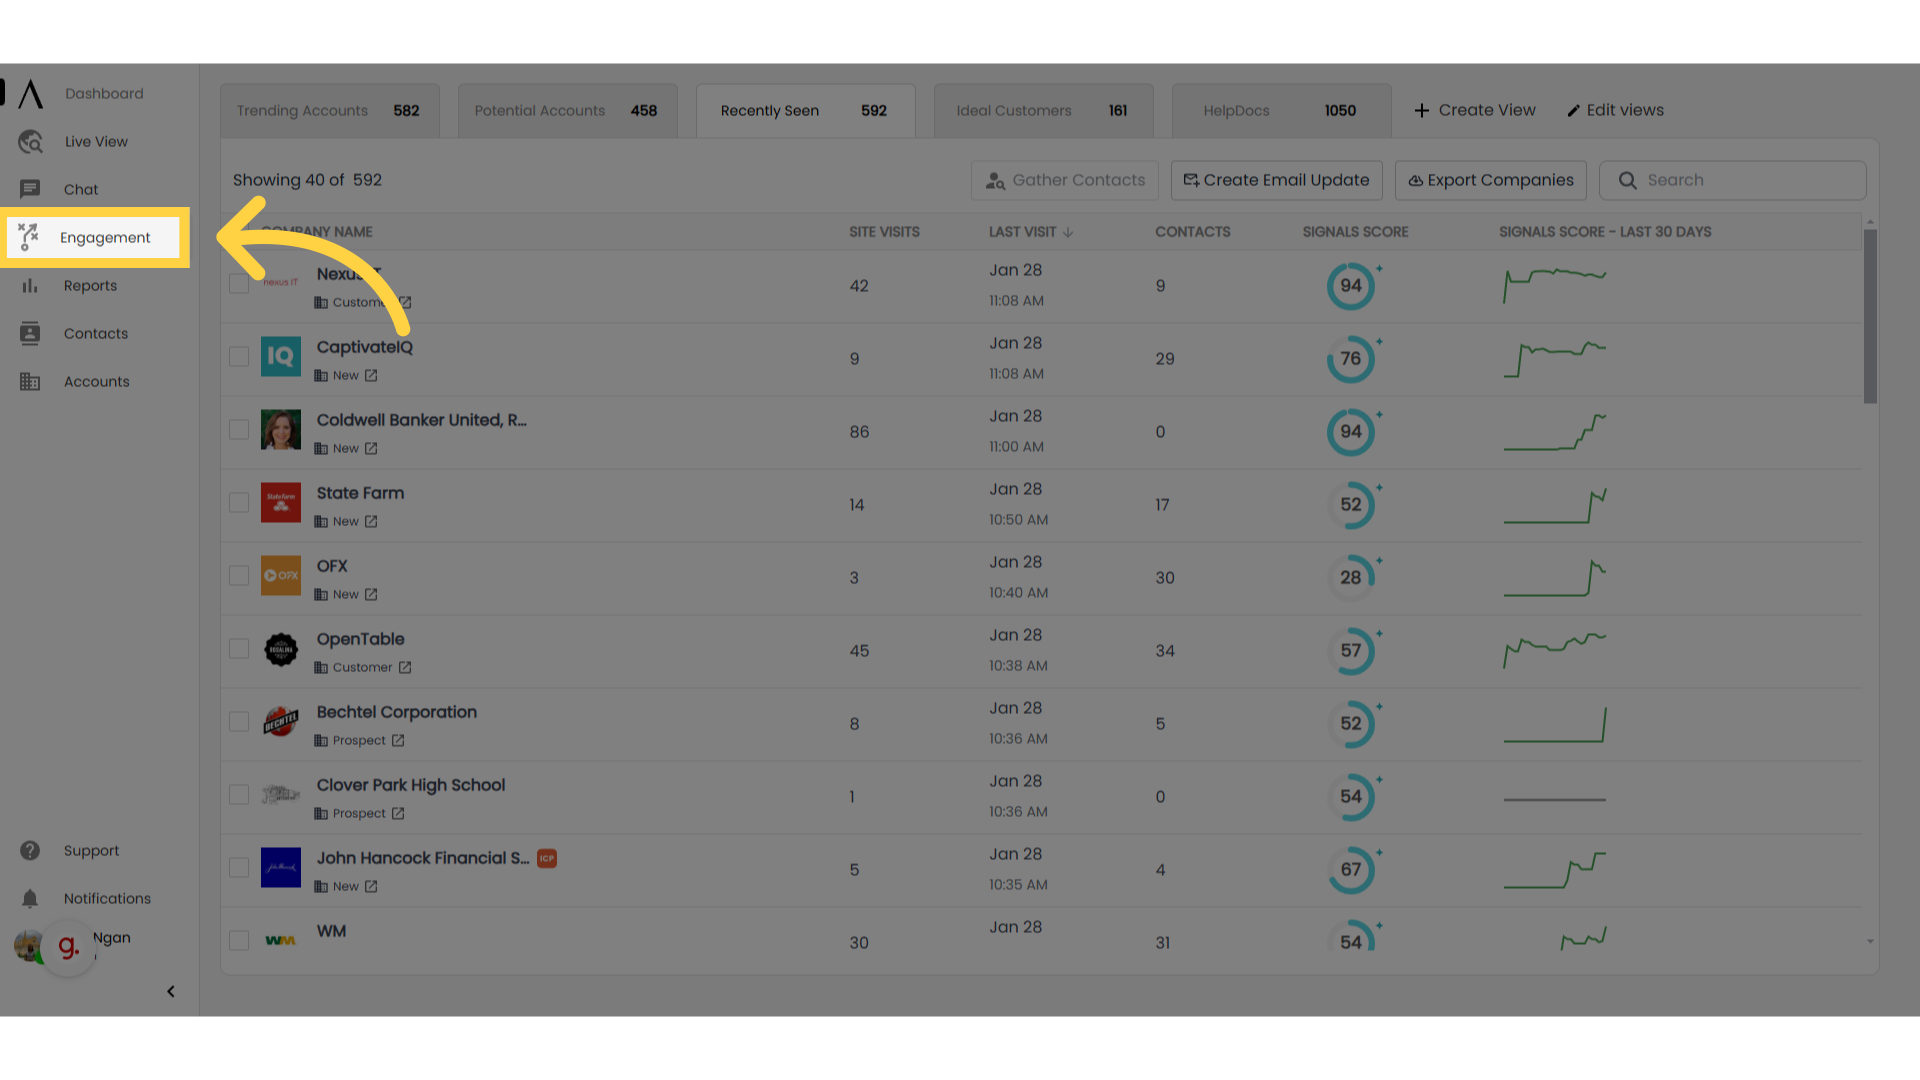Open external link icon for Clover Park High School
1920x1080 pixels.
coord(398,814)
